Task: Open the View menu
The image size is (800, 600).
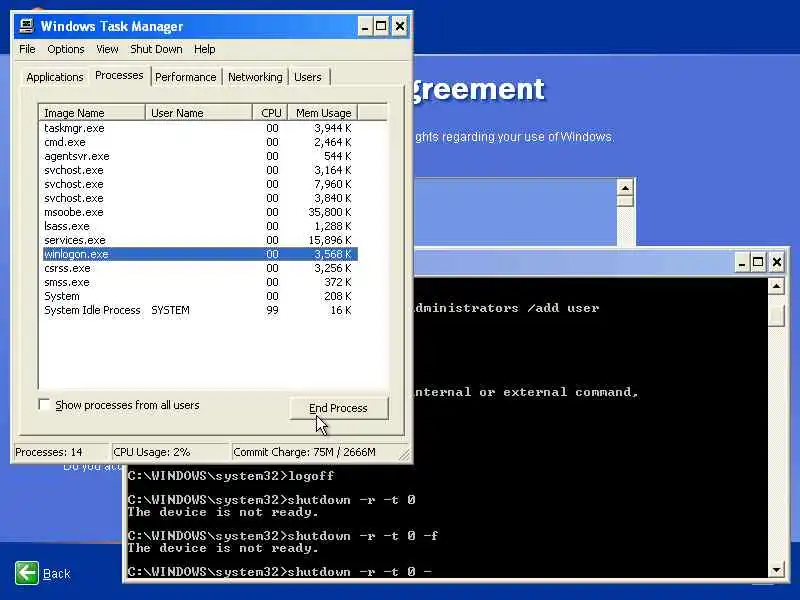Action: pyautogui.click(x=107, y=49)
